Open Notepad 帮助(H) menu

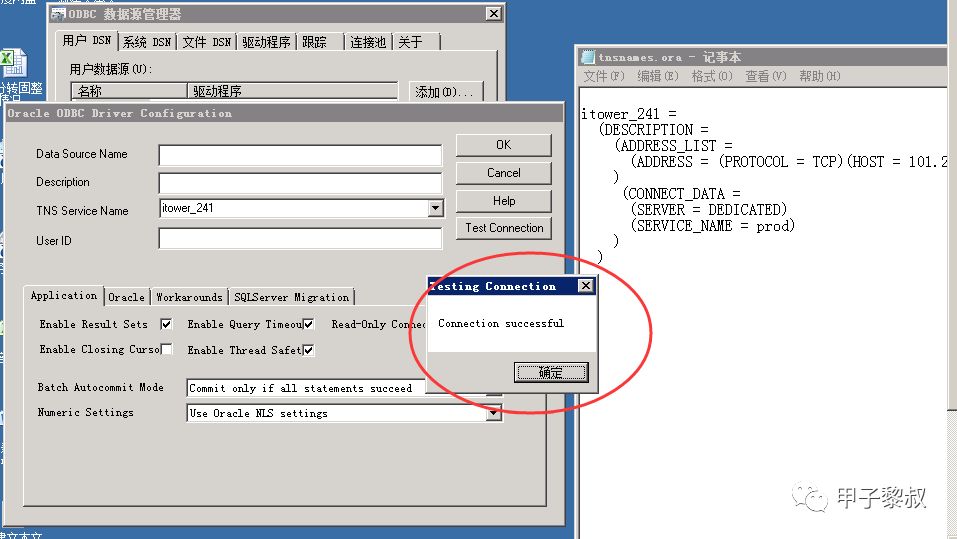coord(820,76)
